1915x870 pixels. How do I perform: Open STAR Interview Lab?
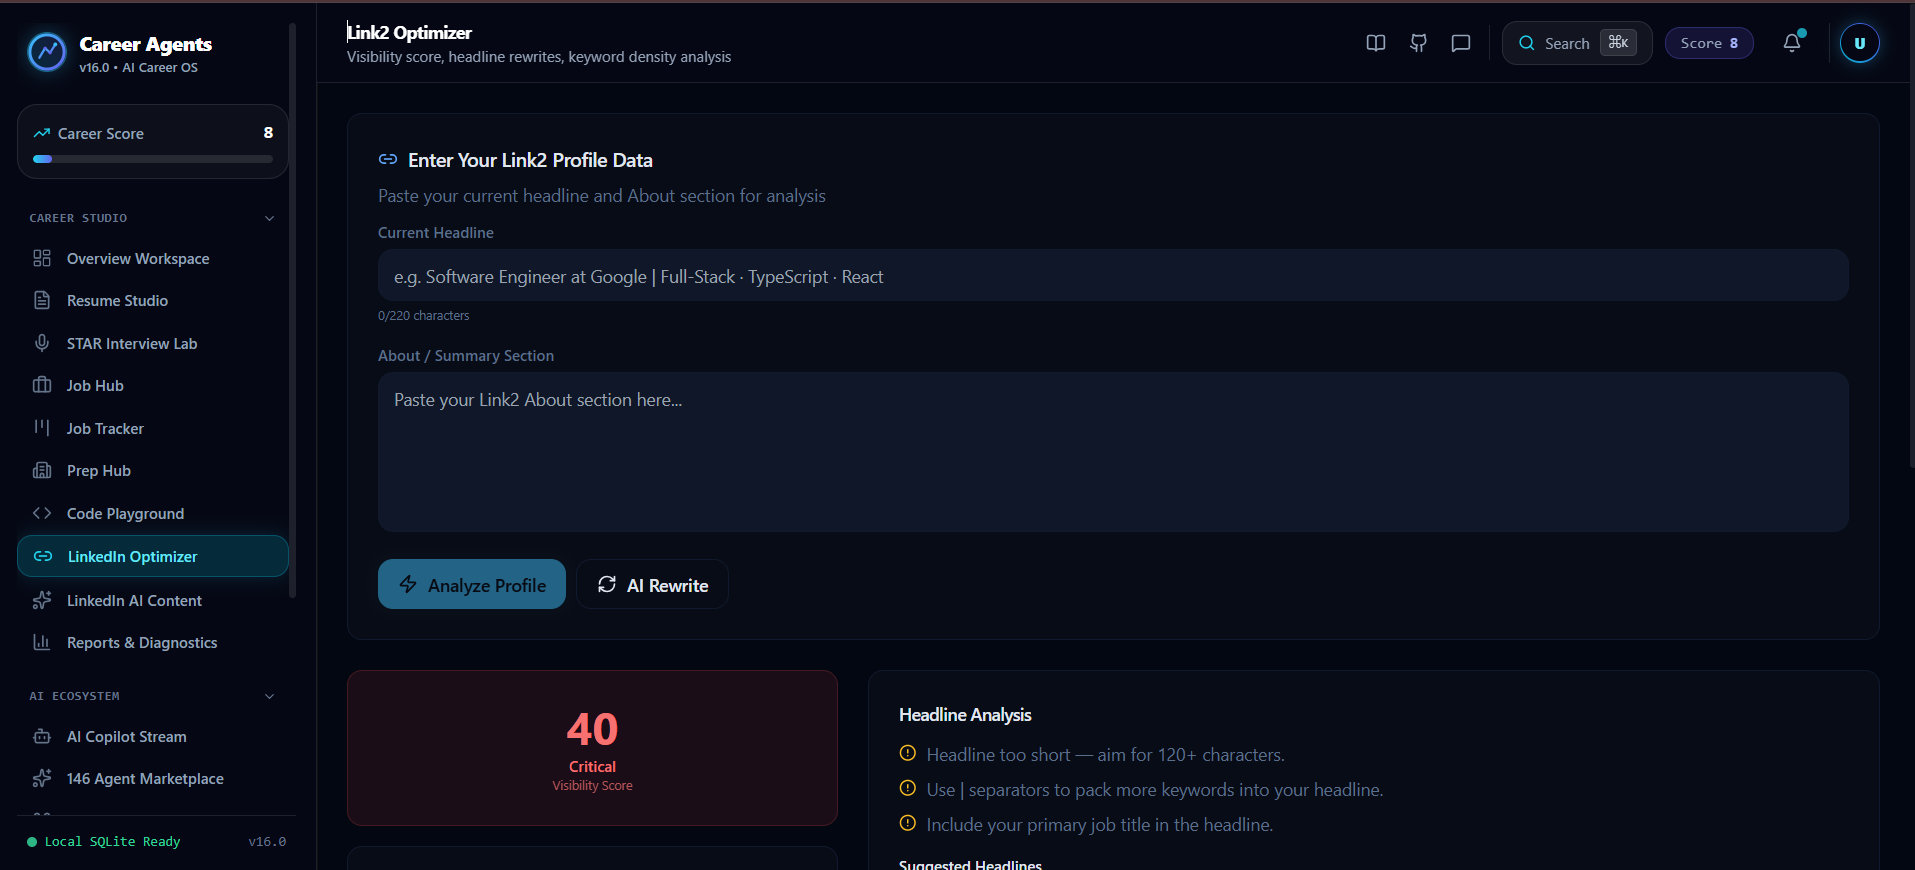coord(153,343)
